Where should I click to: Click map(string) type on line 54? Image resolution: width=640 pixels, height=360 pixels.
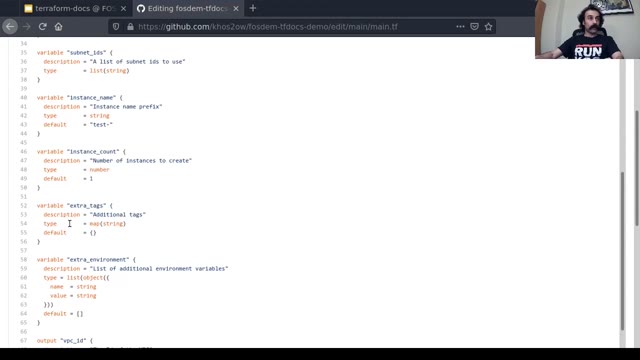pyautogui.click(x=108, y=224)
